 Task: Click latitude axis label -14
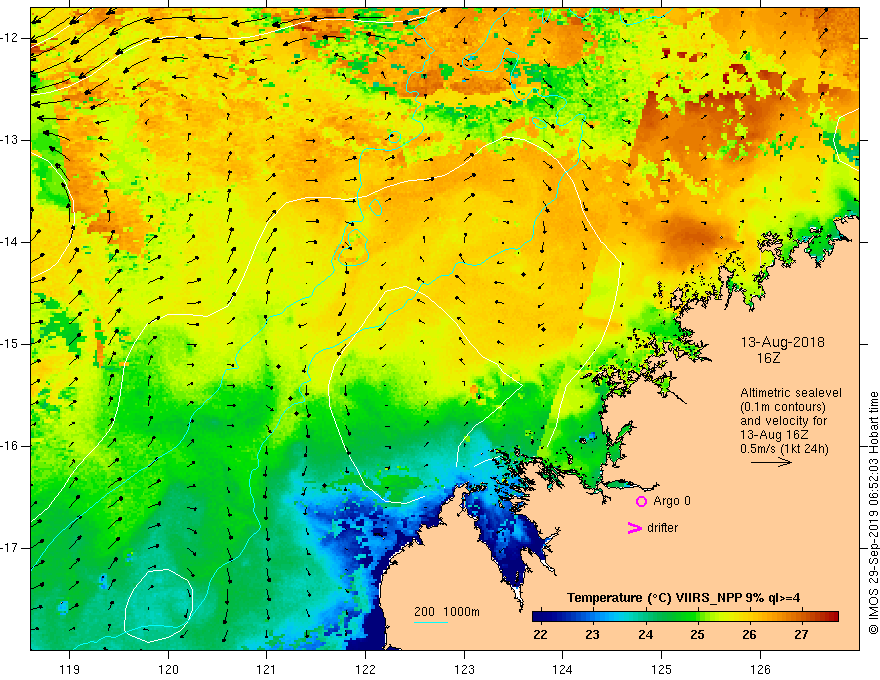[10, 242]
